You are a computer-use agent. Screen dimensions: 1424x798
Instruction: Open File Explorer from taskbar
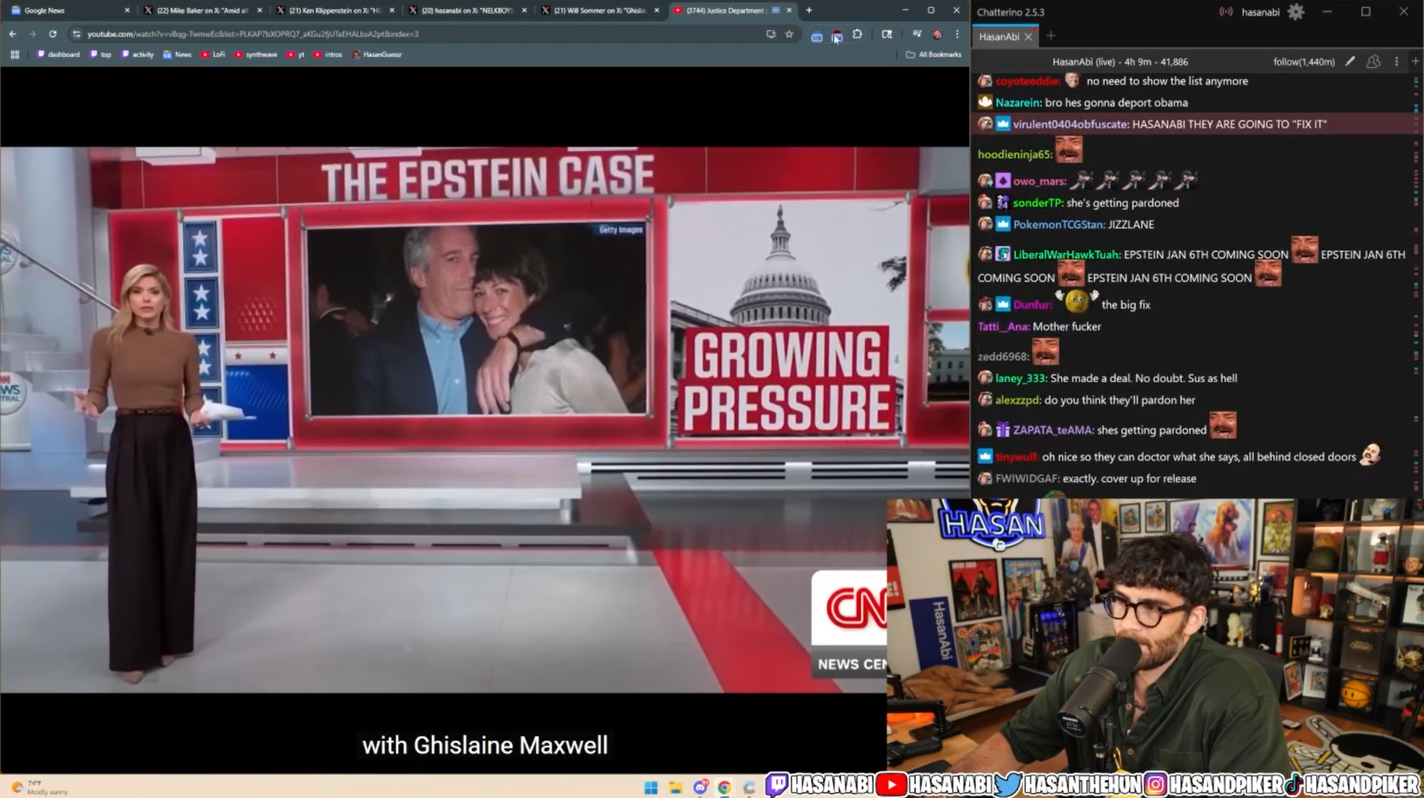(676, 787)
